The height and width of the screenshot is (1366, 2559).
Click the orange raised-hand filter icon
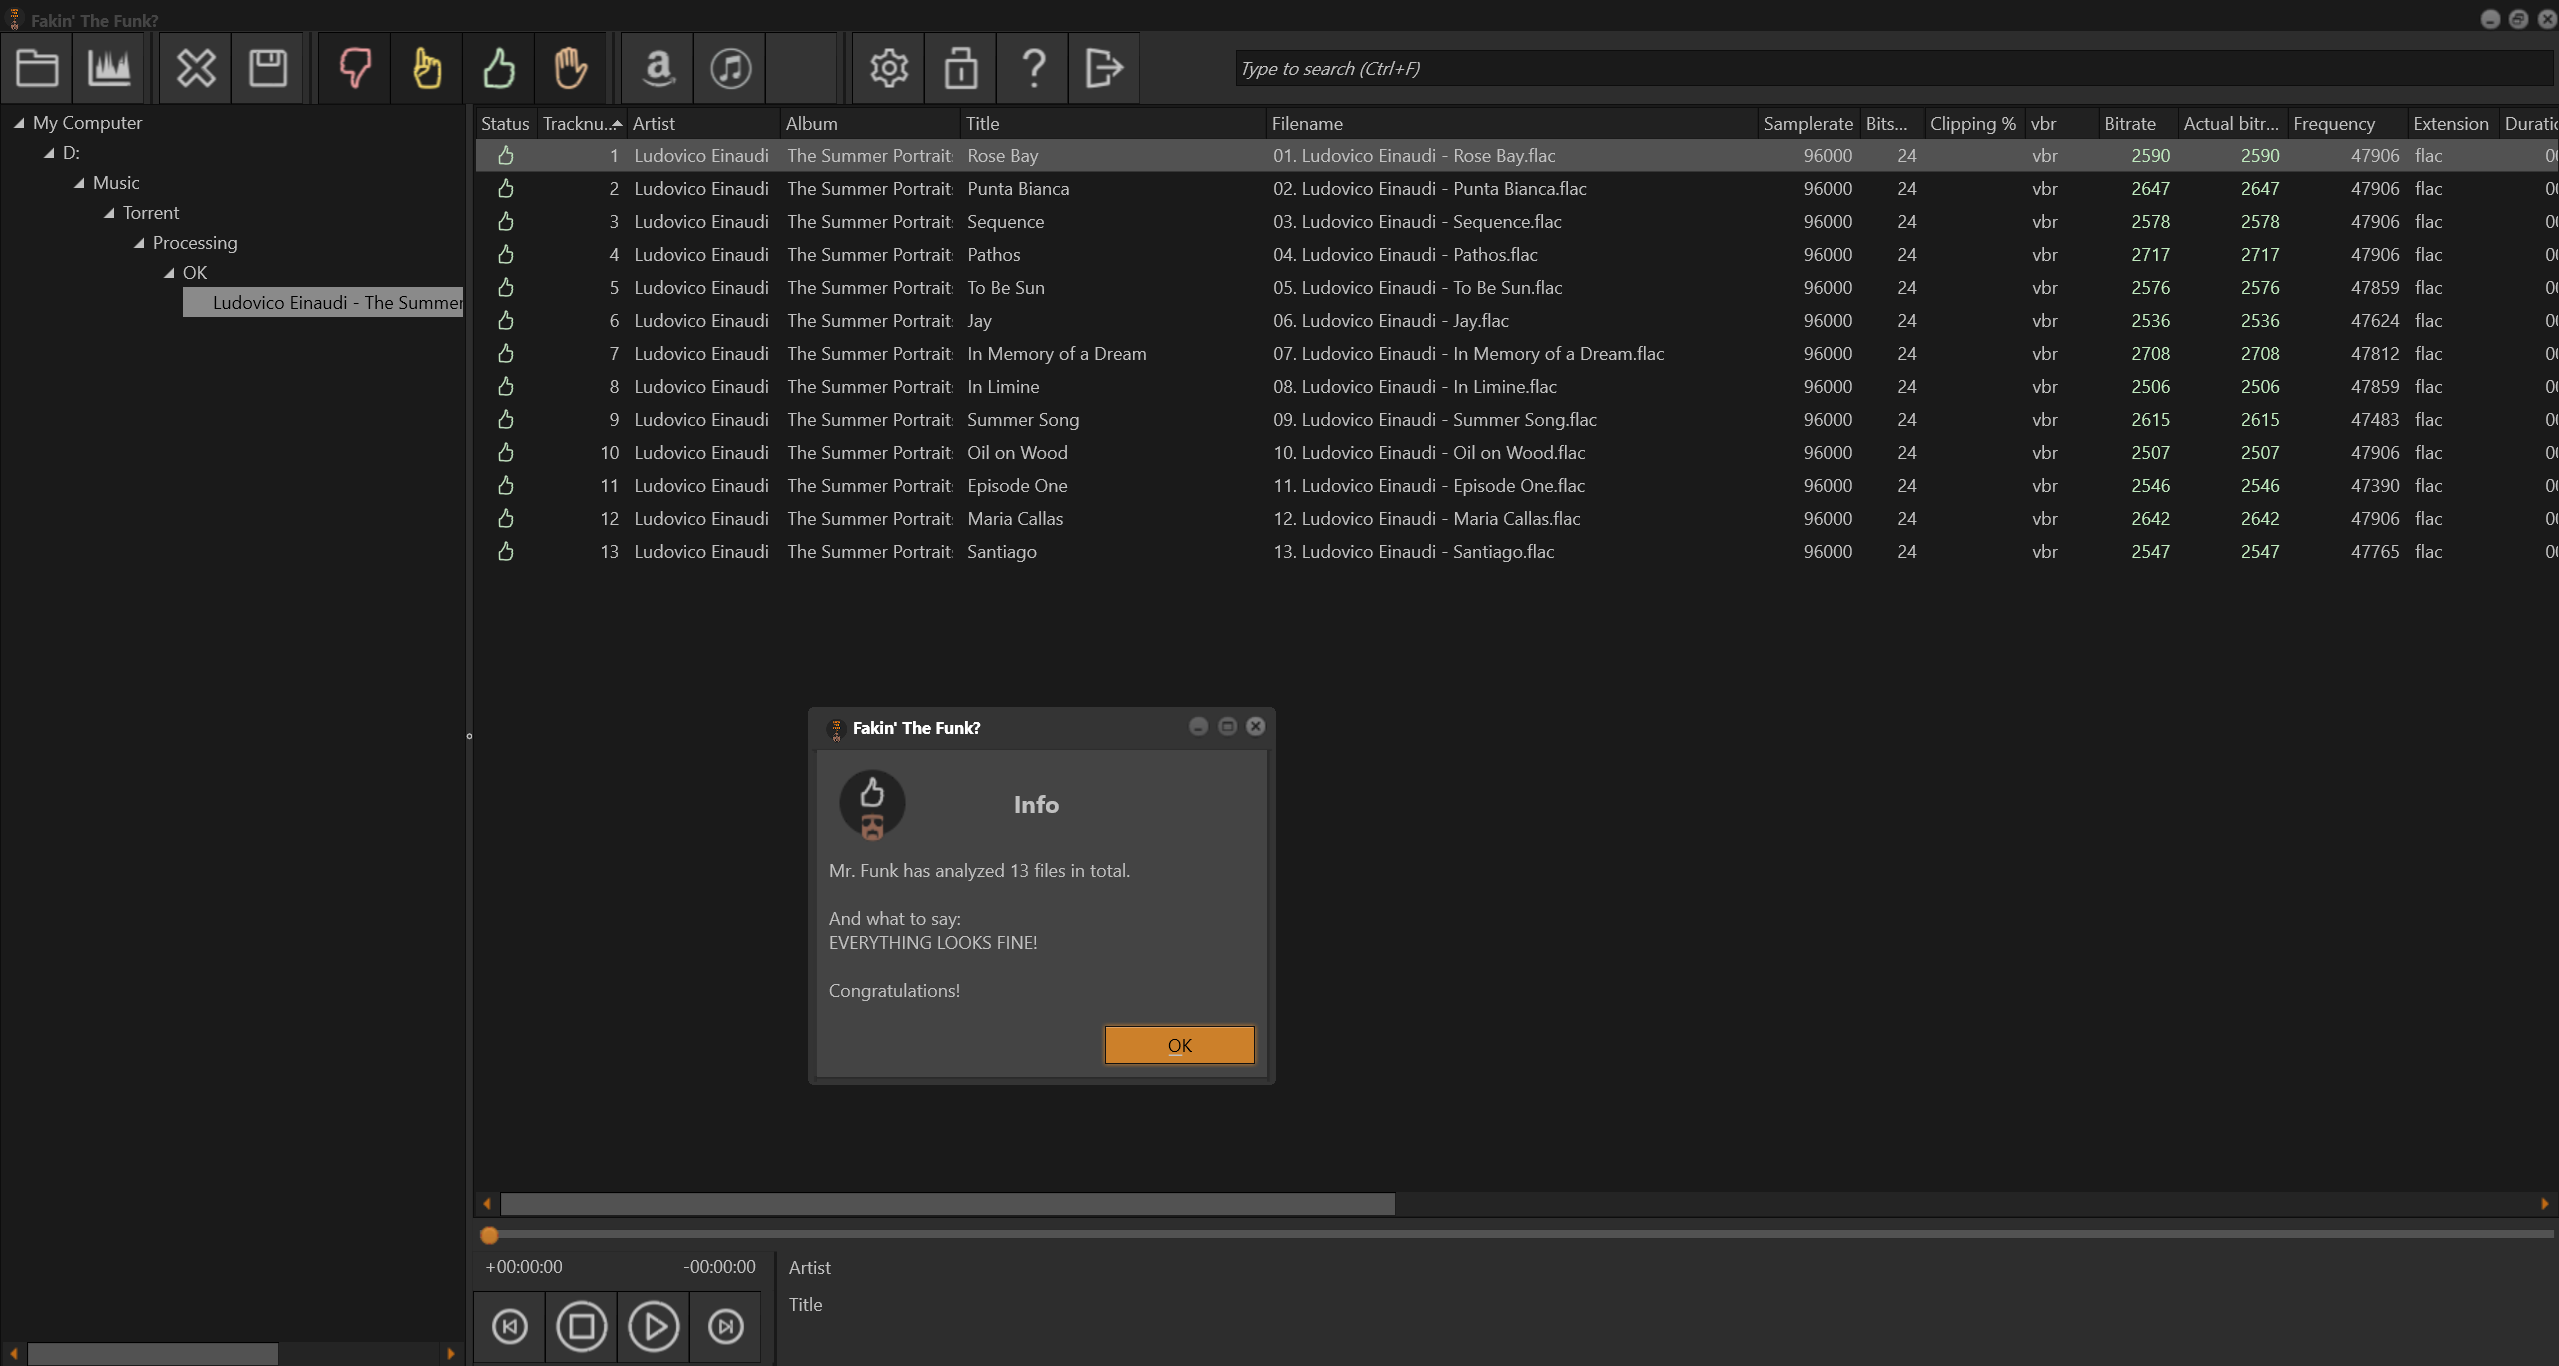[x=571, y=68]
